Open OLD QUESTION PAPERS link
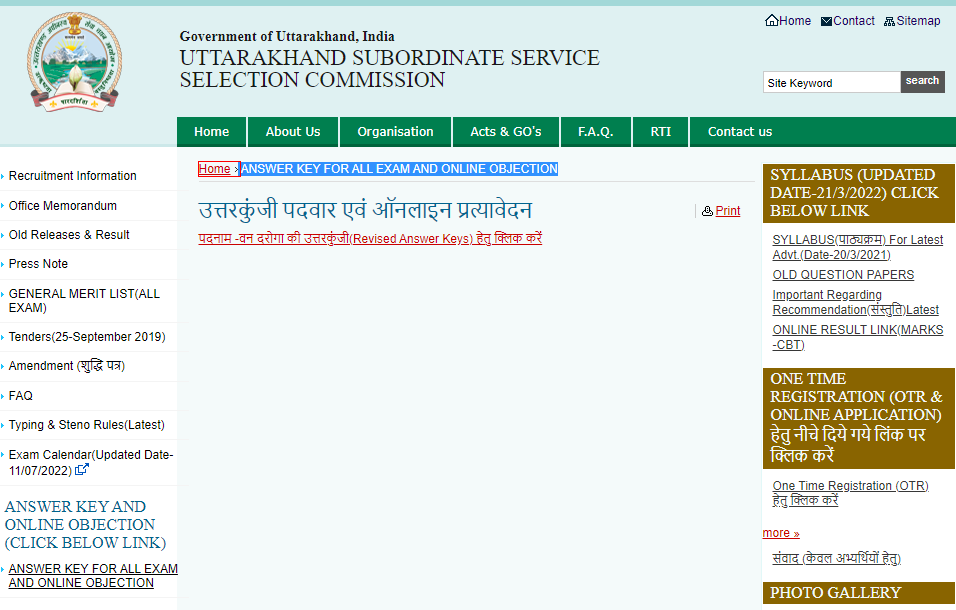956x610 pixels. 843,275
